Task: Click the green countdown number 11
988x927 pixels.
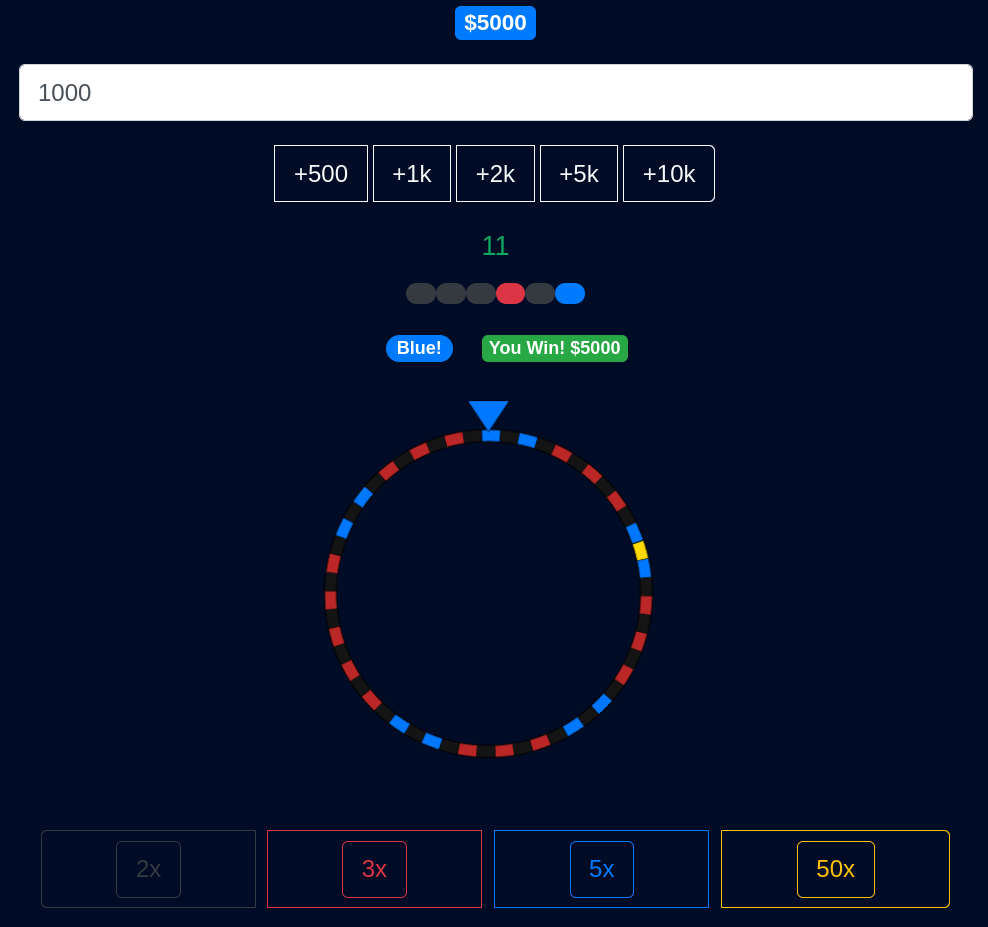Action: point(495,246)
